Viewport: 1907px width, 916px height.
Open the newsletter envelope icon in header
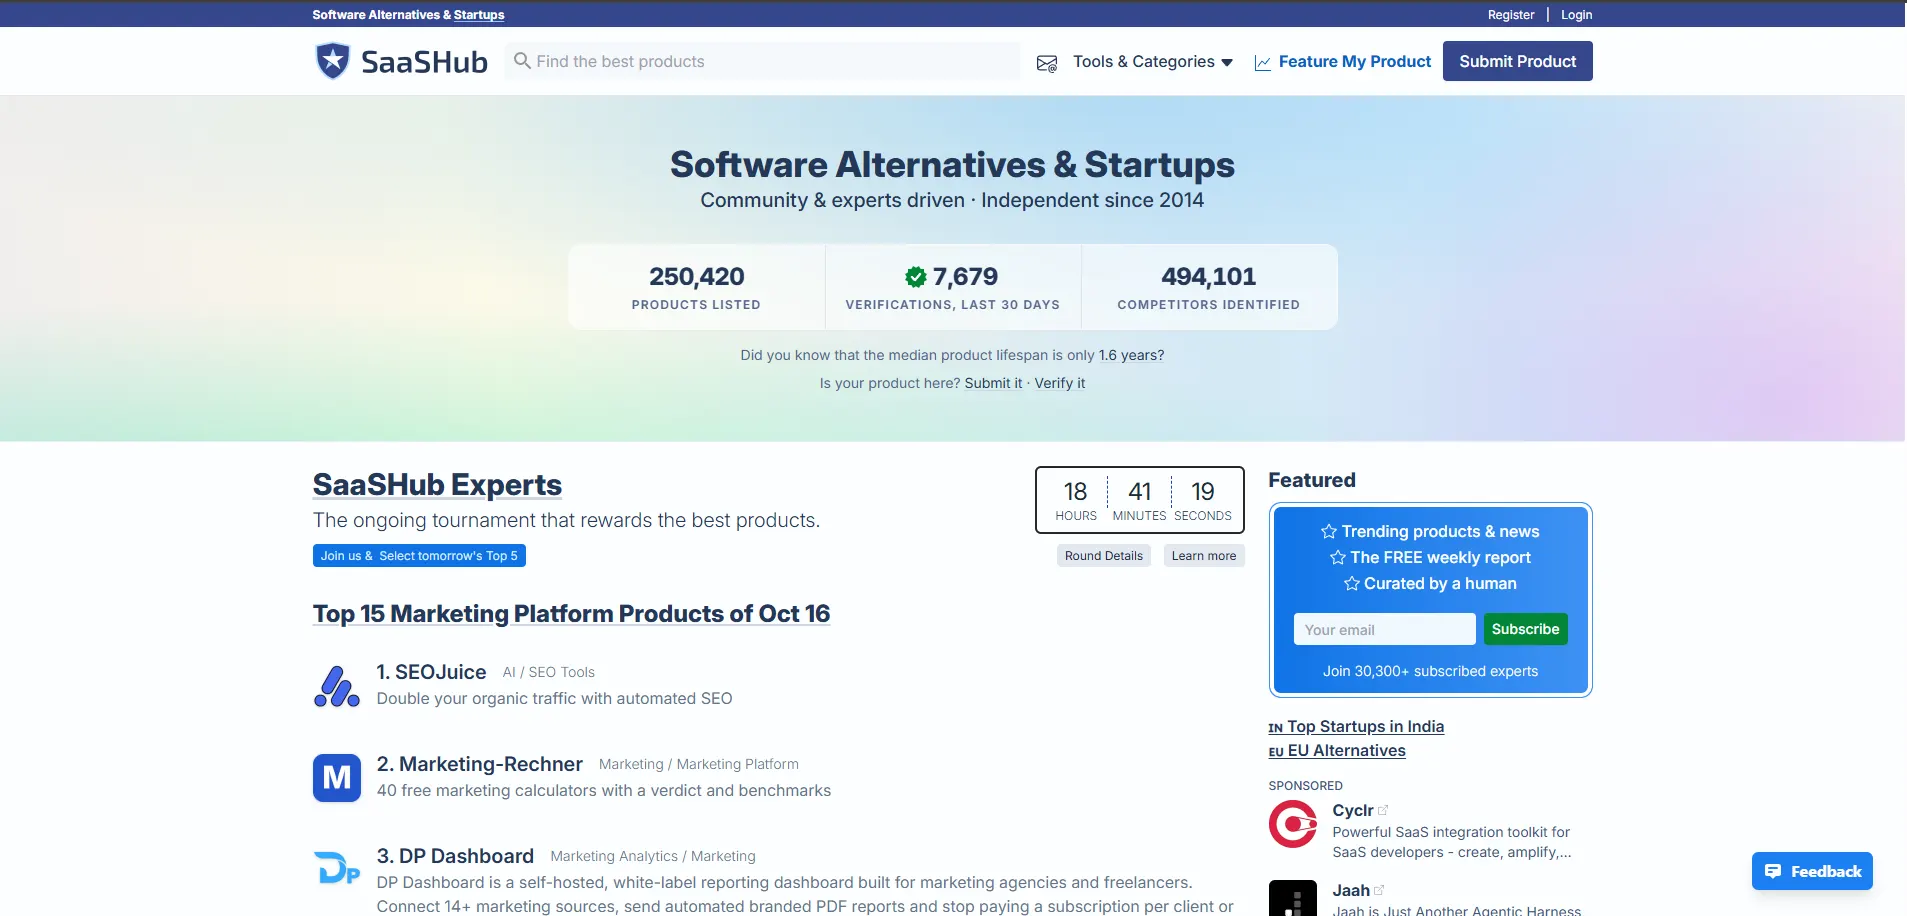[x=1047, y=63]
